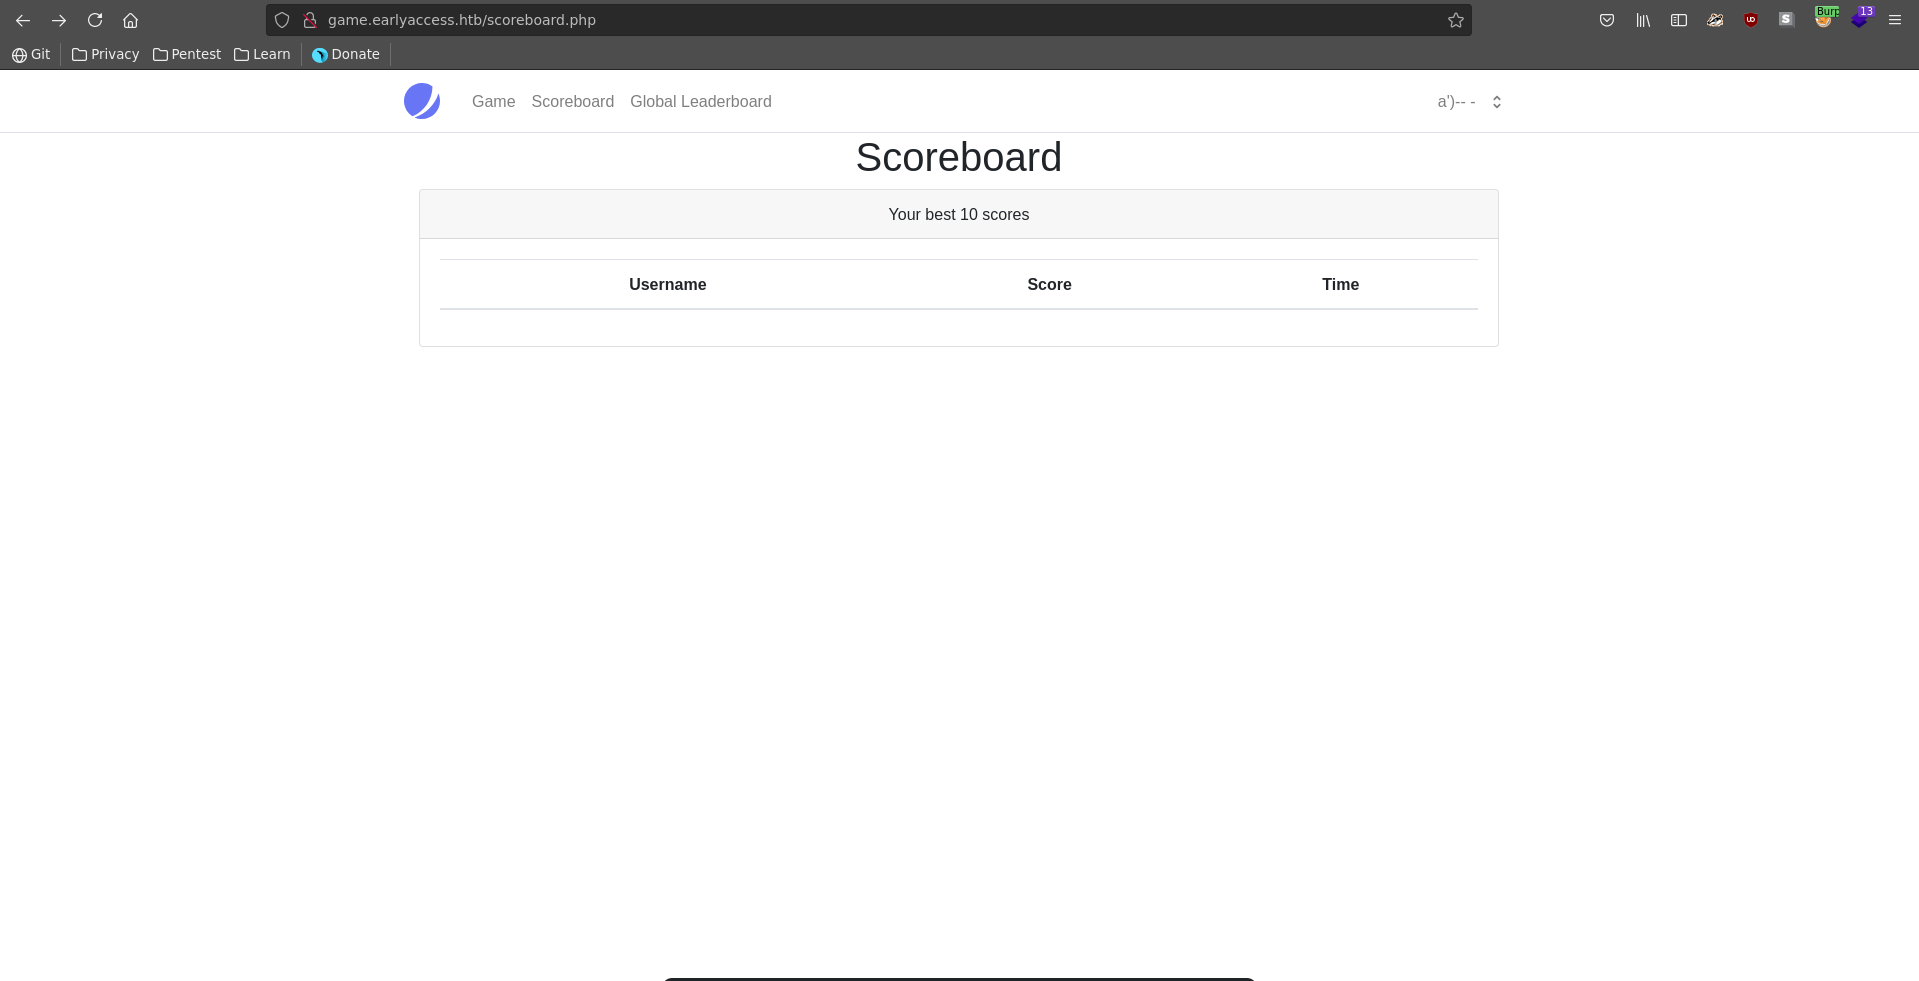Bookmark this page with the star
The height and width of the screenshot is (981, 1919).
coord(1456,20)
